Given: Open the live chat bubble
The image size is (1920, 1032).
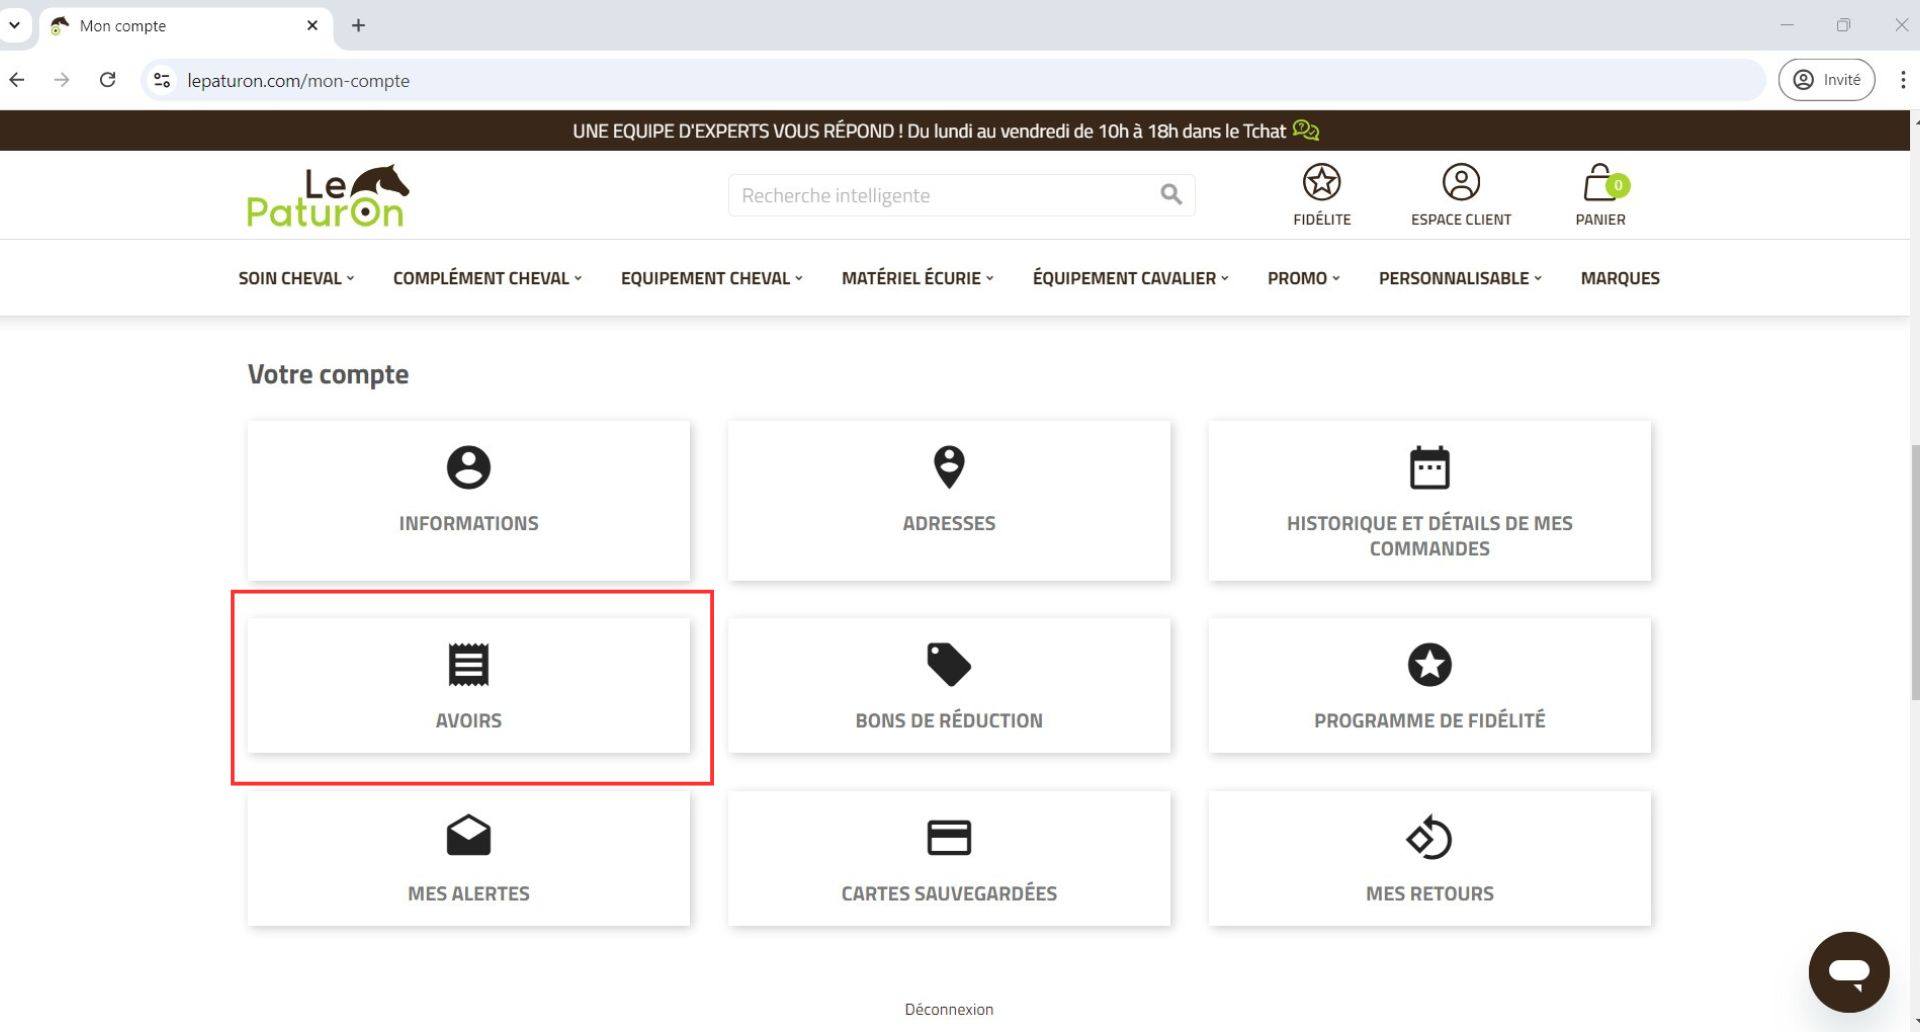Looking at the screenshot, I should tap(1848, 972).
